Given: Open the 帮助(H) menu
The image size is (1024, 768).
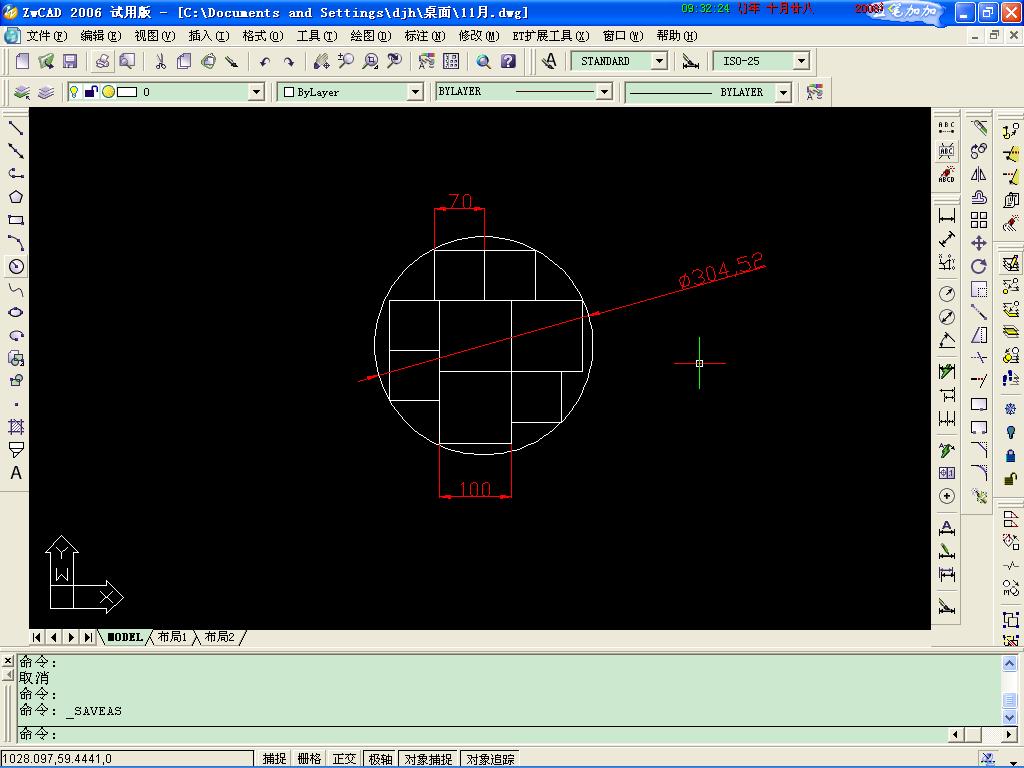Looking at the screenshot, I should coord(677,36).
